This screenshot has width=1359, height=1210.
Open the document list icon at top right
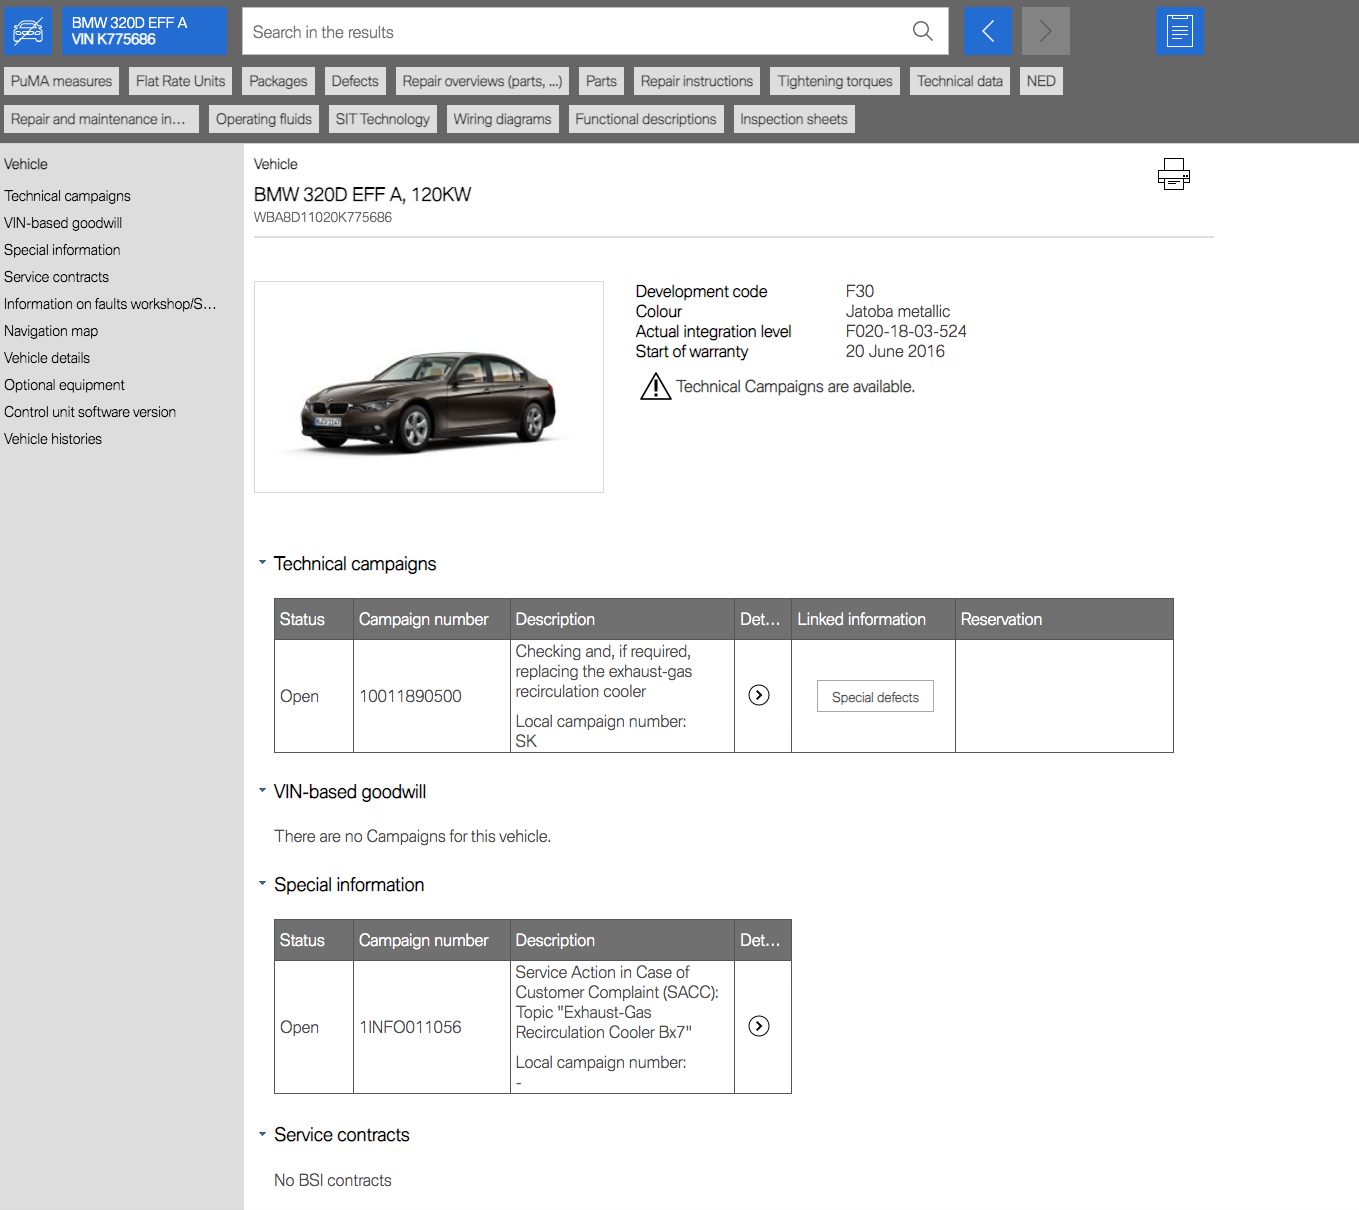click(x=1180, y=31)
